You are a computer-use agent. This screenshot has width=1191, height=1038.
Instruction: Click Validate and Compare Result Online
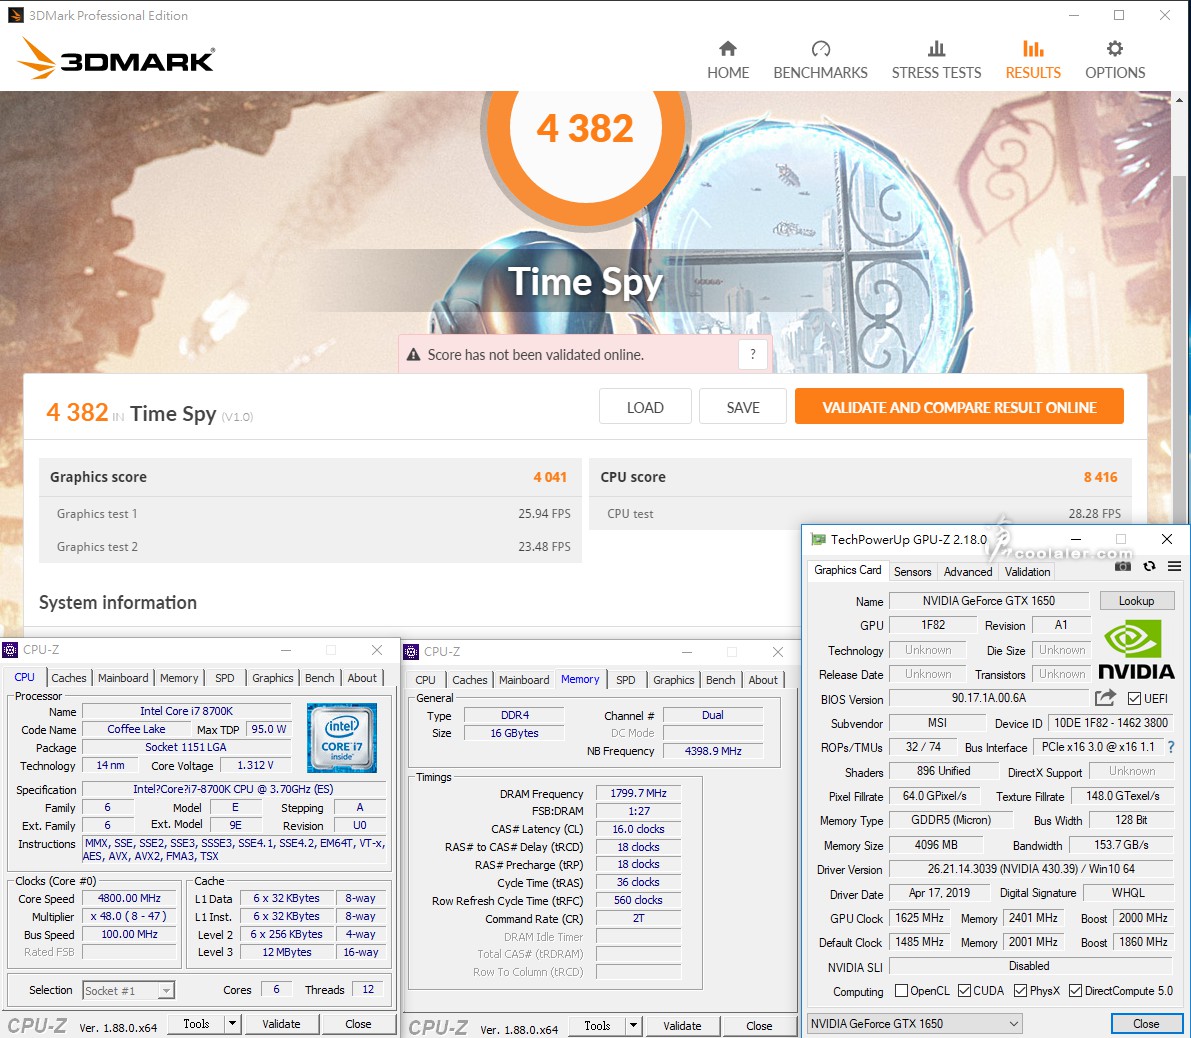point(958,407)
